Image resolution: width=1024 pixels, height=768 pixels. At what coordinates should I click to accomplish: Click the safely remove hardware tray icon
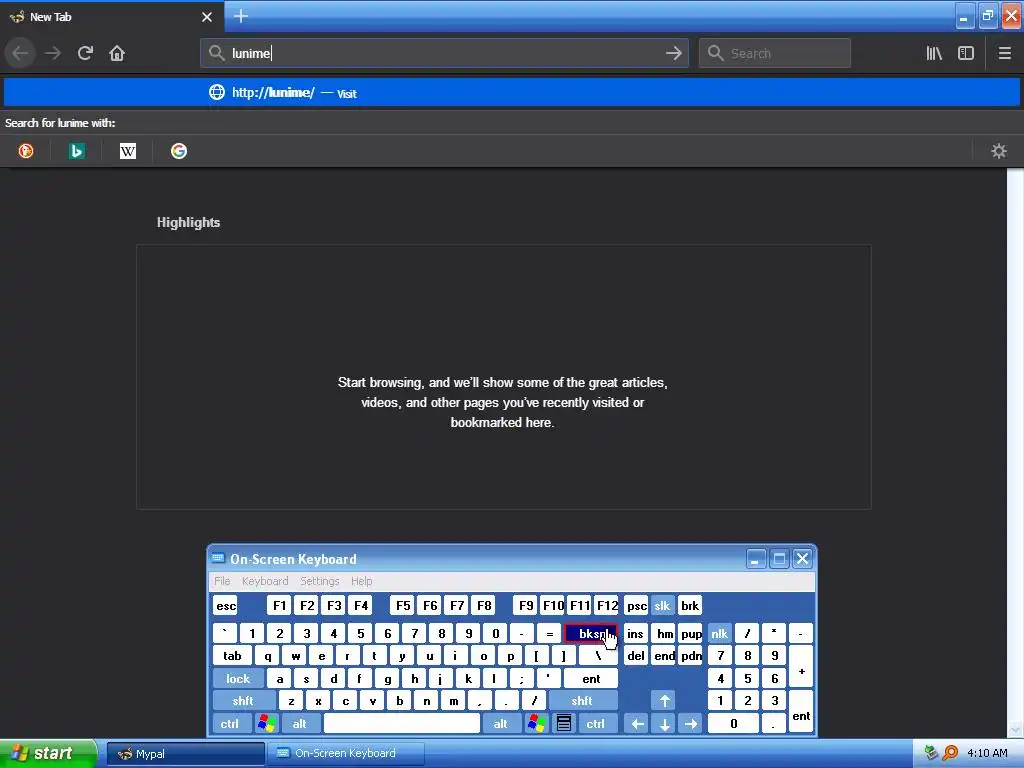pyautogui.click(x=931, y=753)
